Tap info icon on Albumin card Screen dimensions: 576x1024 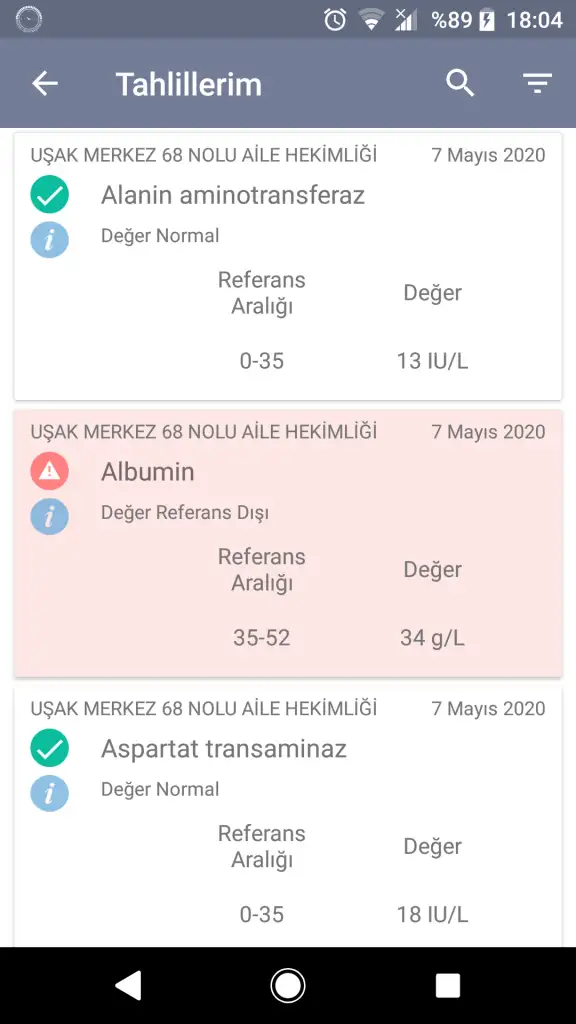click(x=50, y=517)
